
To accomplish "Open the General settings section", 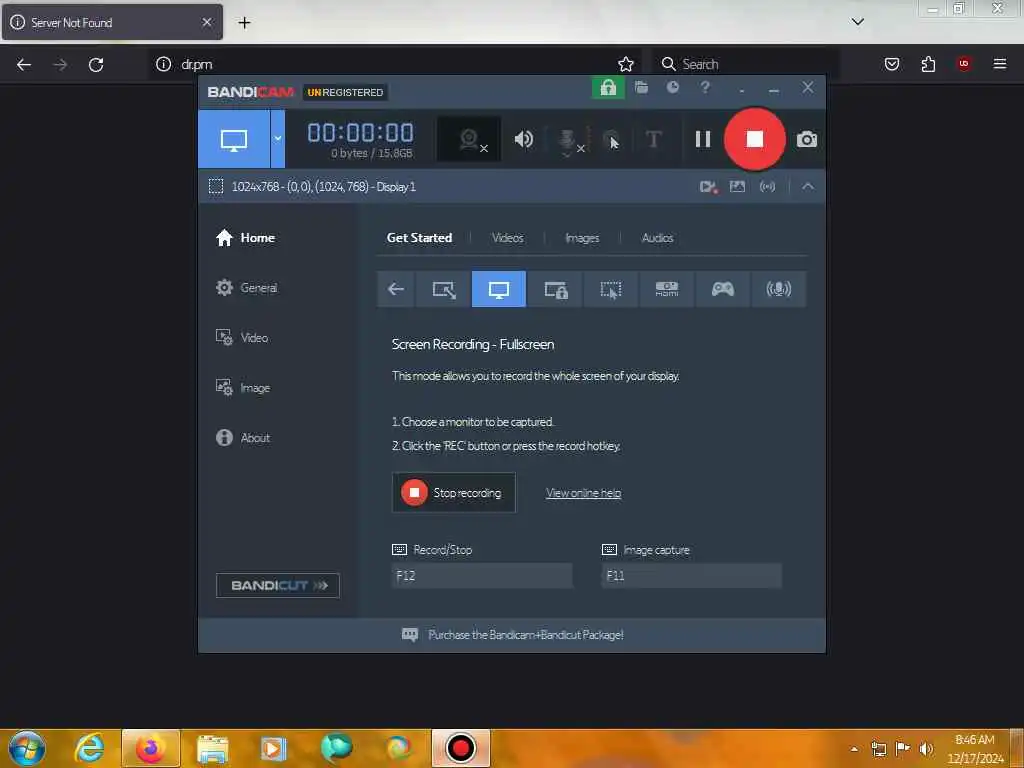I will [247, 287].
